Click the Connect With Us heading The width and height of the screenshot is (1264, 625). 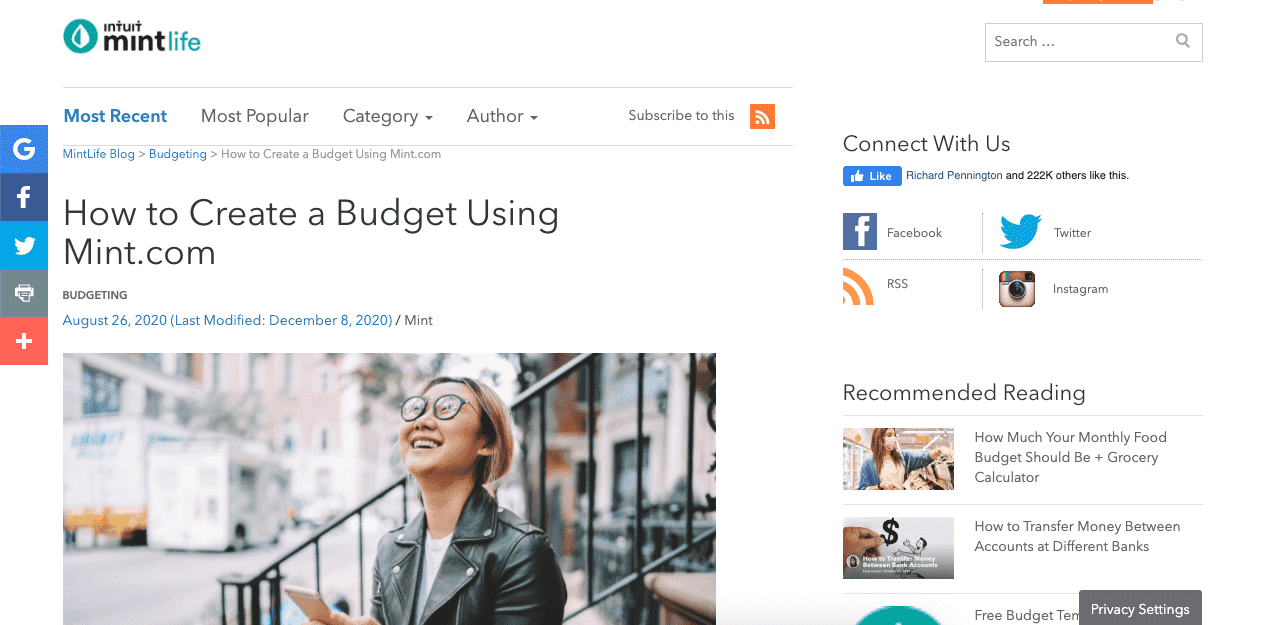coord(927,143)
